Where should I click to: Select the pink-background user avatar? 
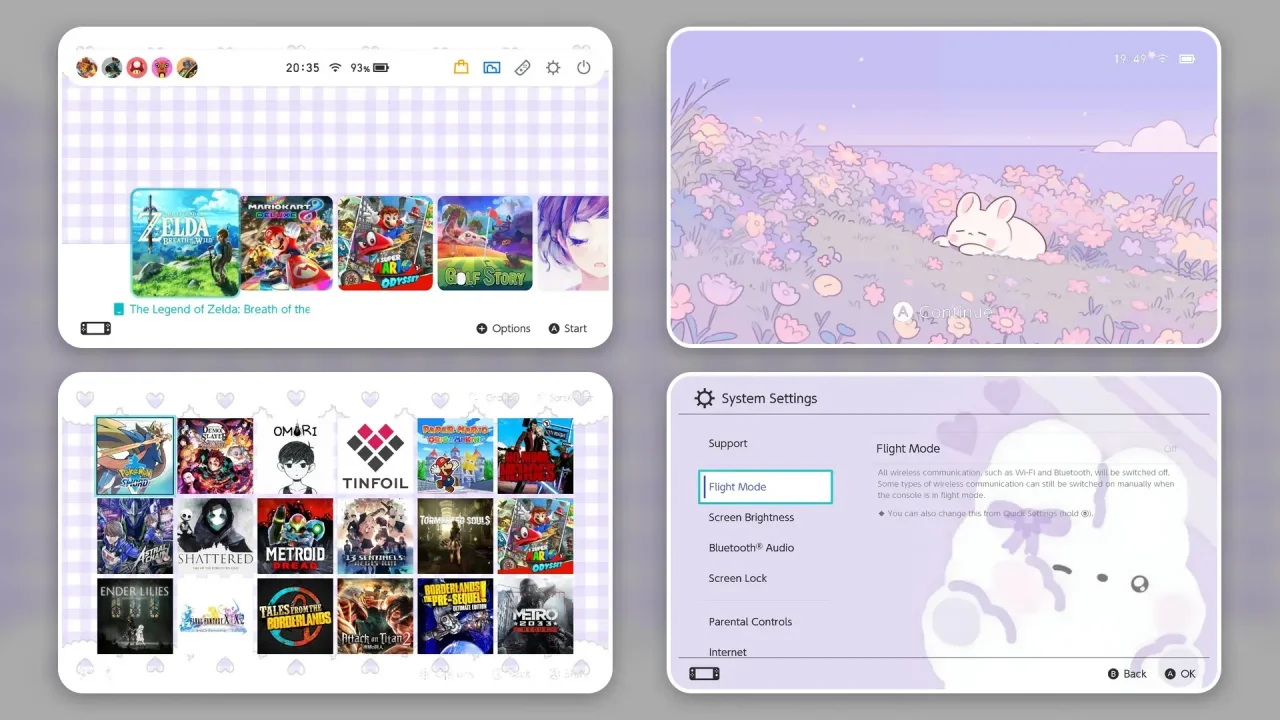point(161,68)
